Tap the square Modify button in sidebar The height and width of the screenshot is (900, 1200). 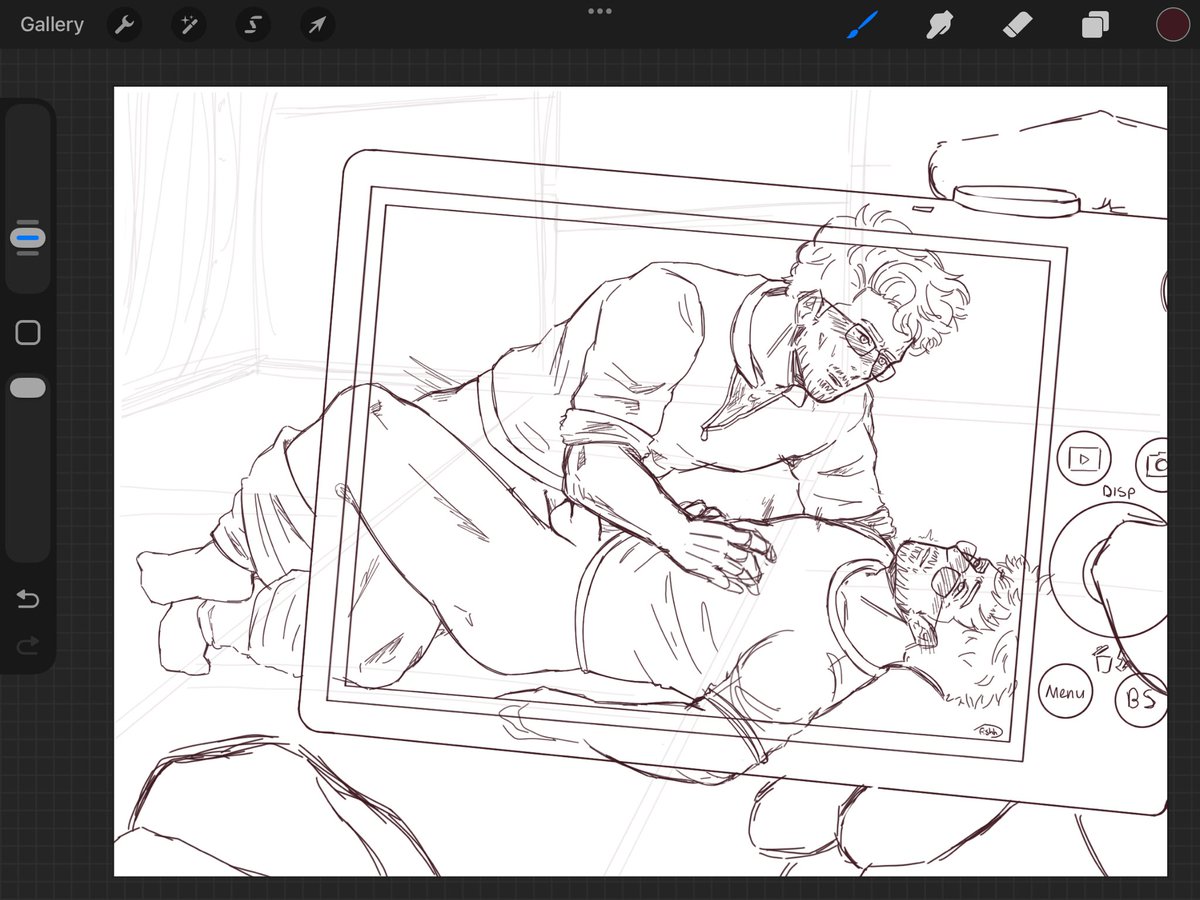(x=28, y=333)
